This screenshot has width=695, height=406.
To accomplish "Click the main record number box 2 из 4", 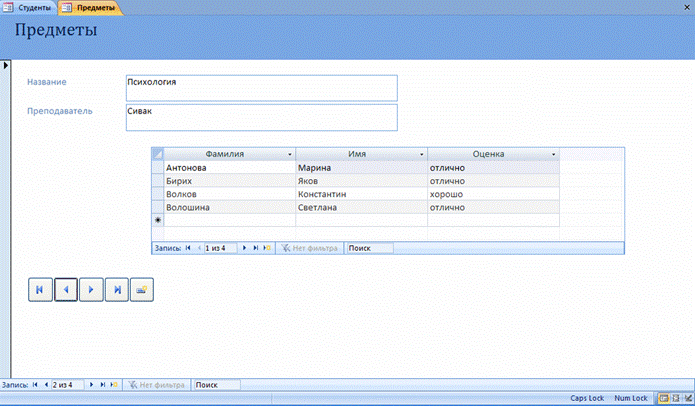I will tap(67, 385).
